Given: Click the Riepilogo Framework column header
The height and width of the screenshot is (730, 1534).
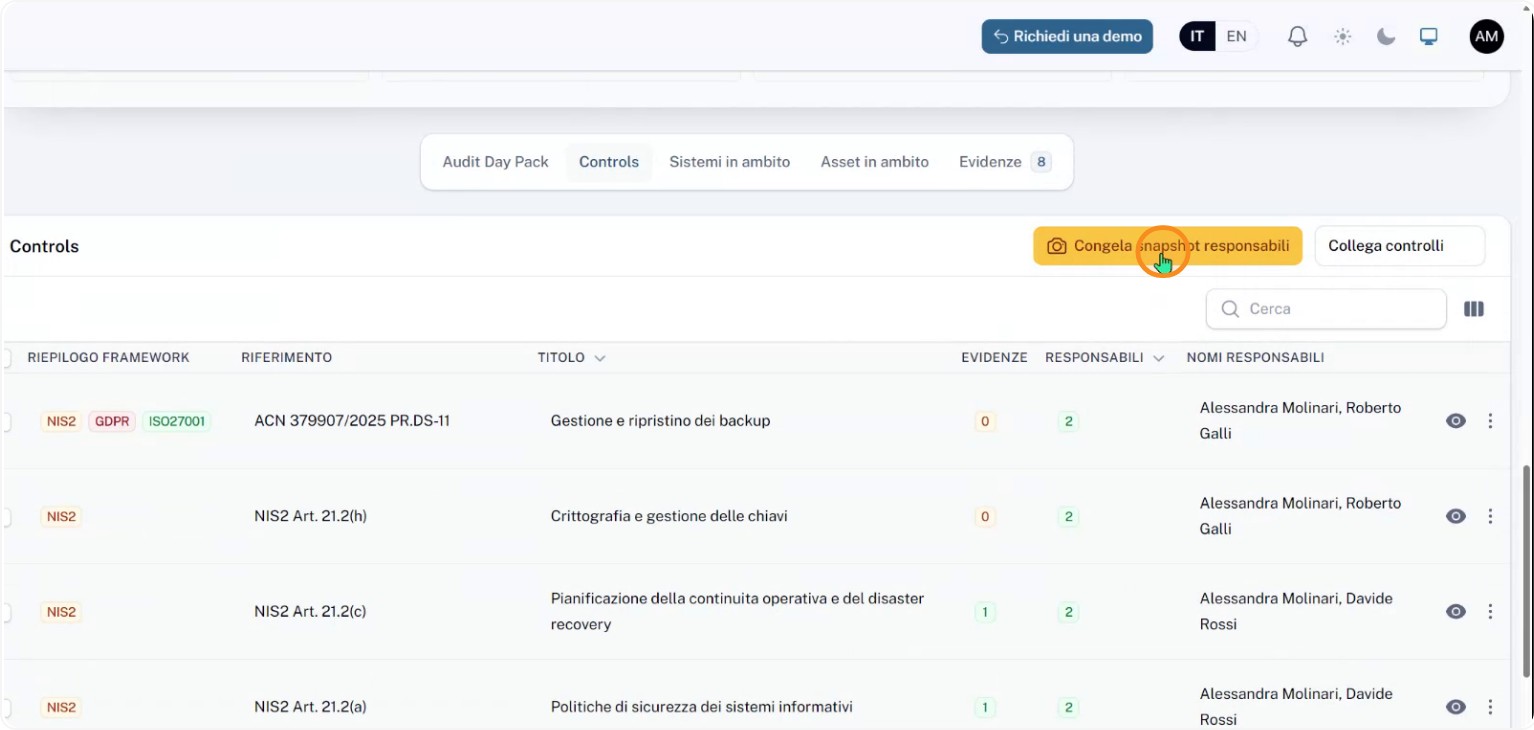Looking at the screenshot, I should pos(108,357).
